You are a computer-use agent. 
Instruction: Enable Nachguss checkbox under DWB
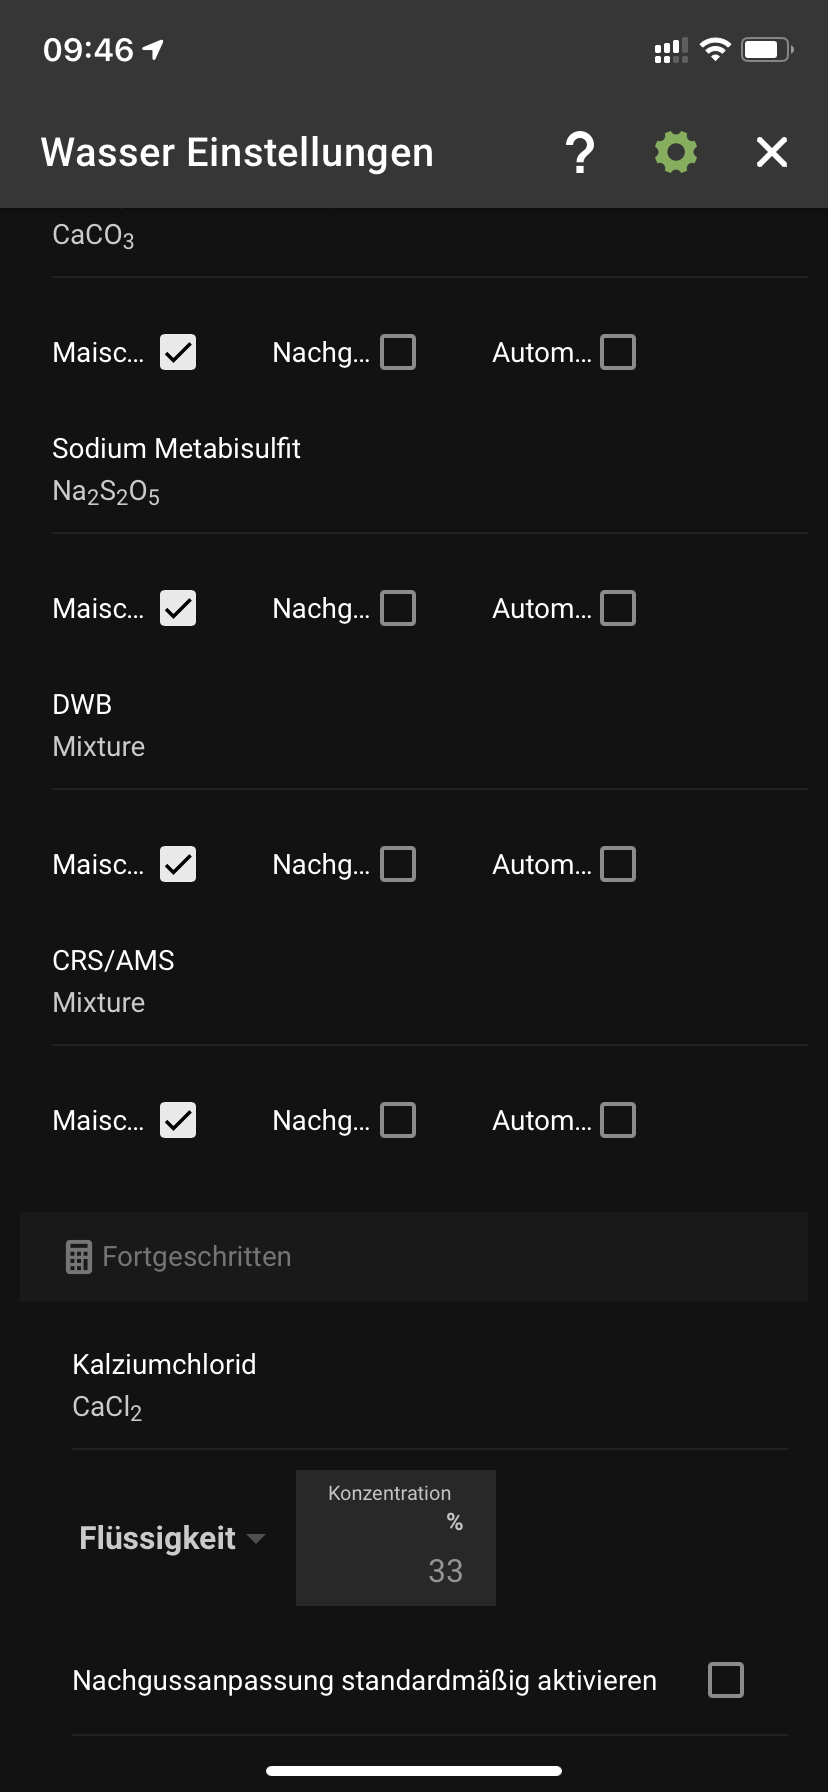pos(398,864)
